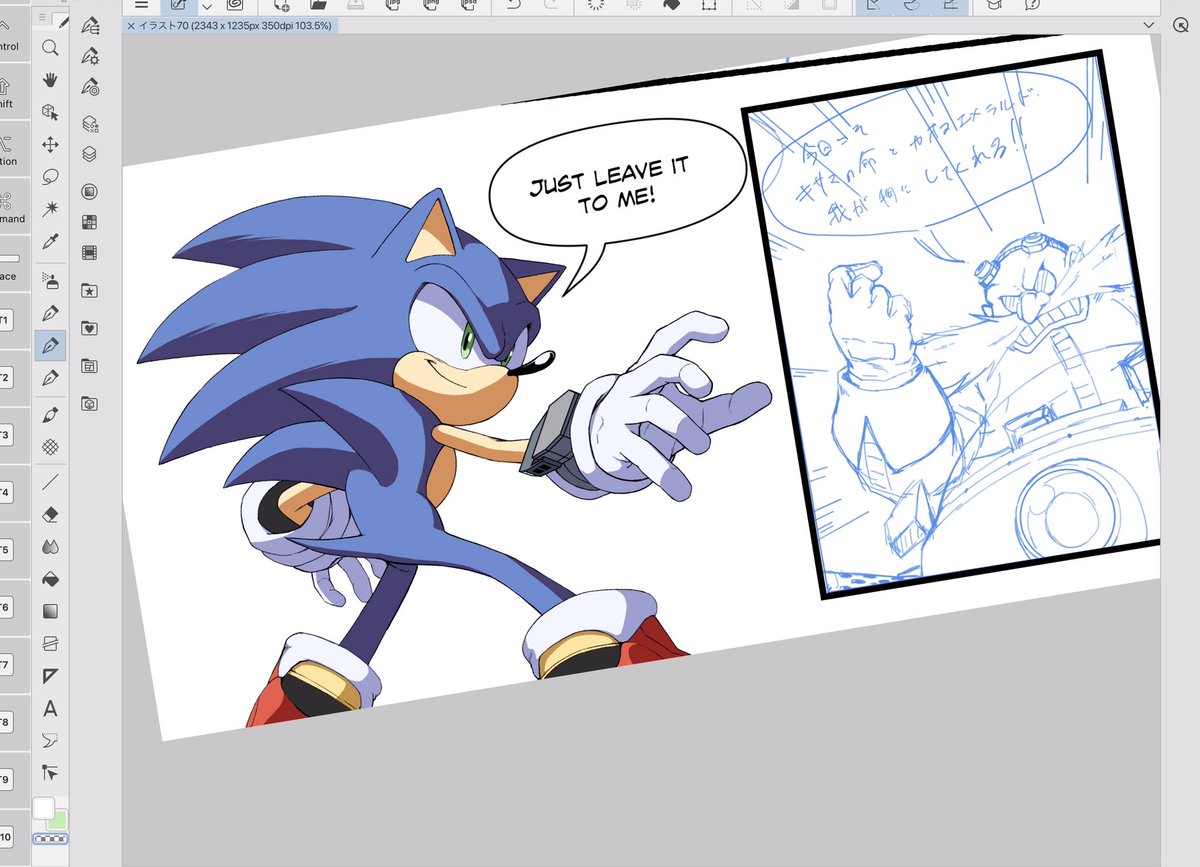1200x867 pixels.
Task: Open the Layer stack palette icon
Action: (90, 154)
